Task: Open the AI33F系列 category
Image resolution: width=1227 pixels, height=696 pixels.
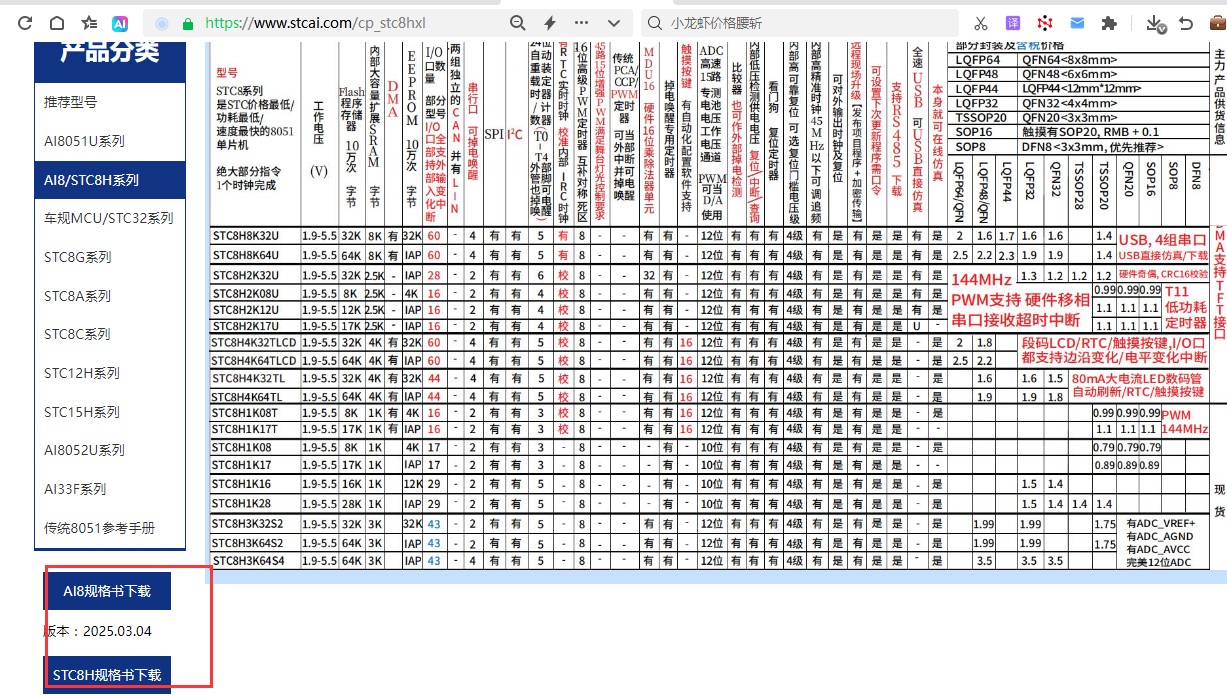Action: (110, 489)
